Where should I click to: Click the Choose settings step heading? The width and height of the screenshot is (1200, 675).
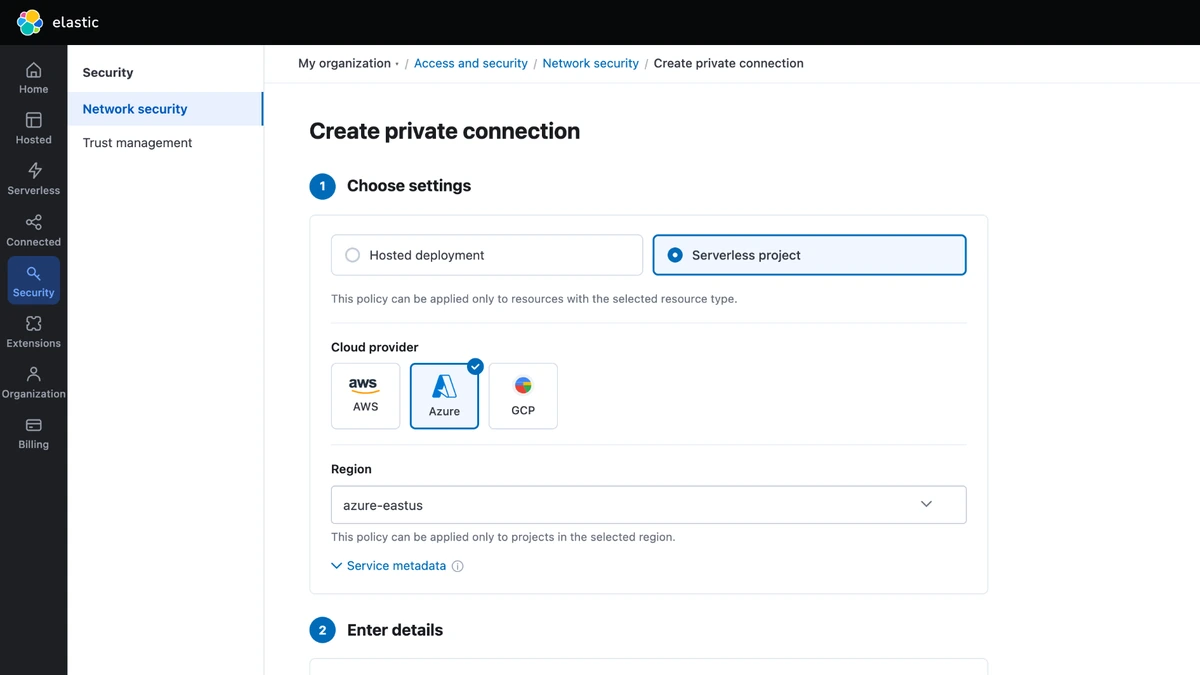(x=409, y=186)
